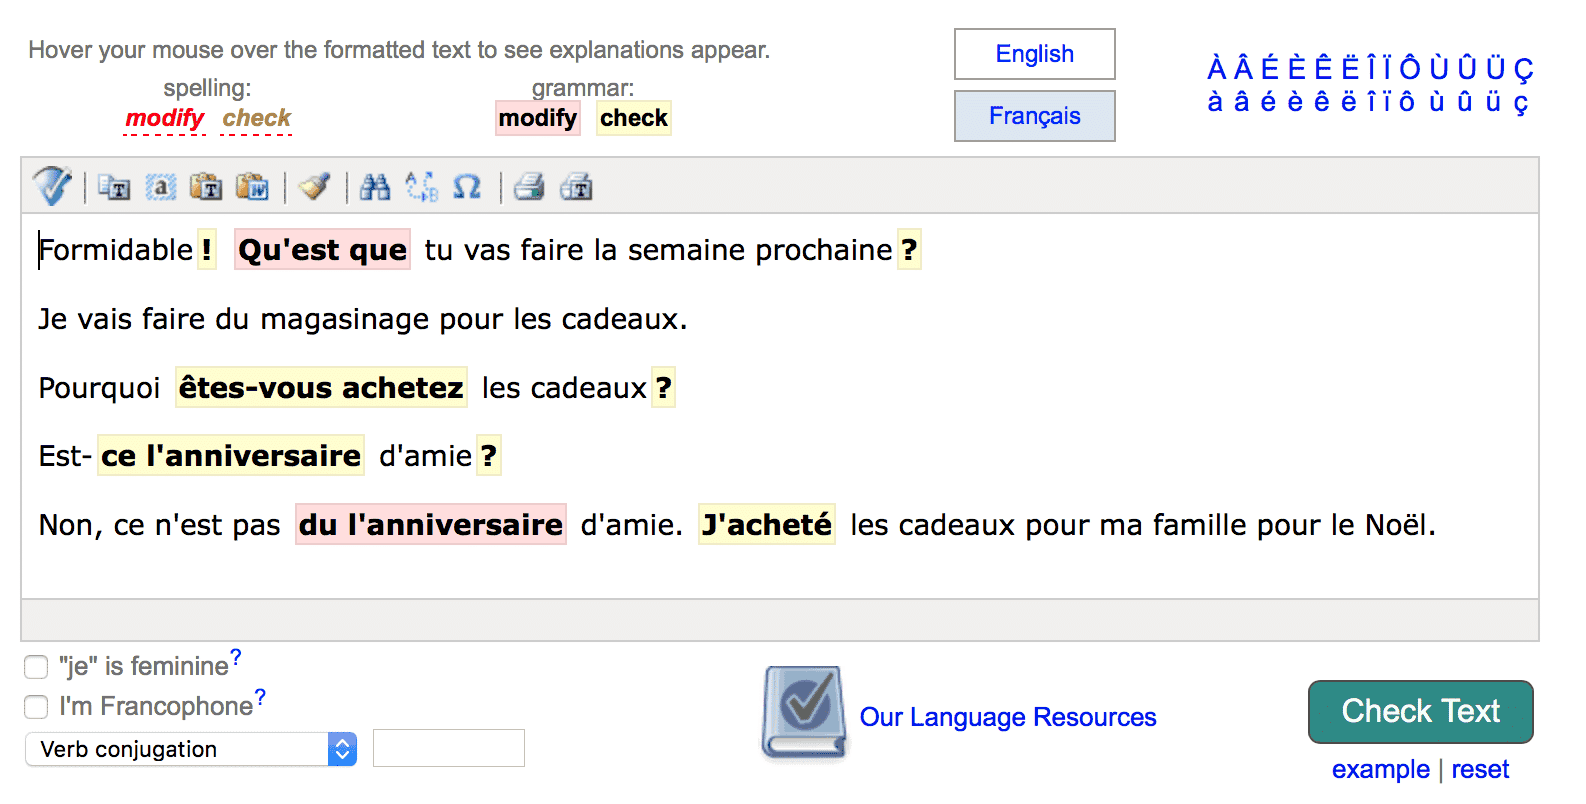Open the Verb conjugation dropdown
Screen dimensions: 1586x804
coord(190,749)
